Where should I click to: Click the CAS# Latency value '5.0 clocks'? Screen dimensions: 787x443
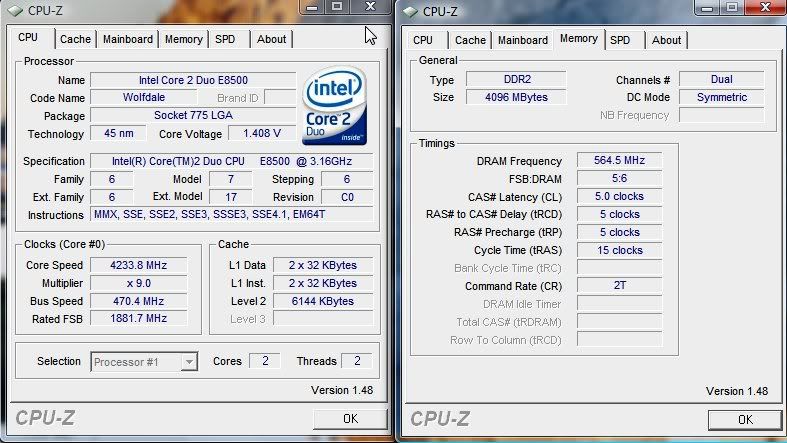[619, 196]
